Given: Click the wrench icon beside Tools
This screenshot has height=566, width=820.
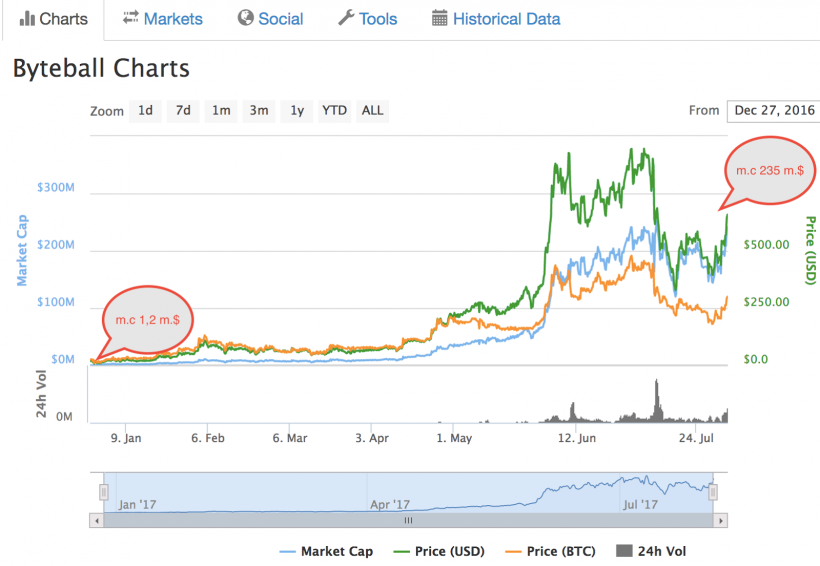Looking at the screenshot, I should [x=346, y=18].
